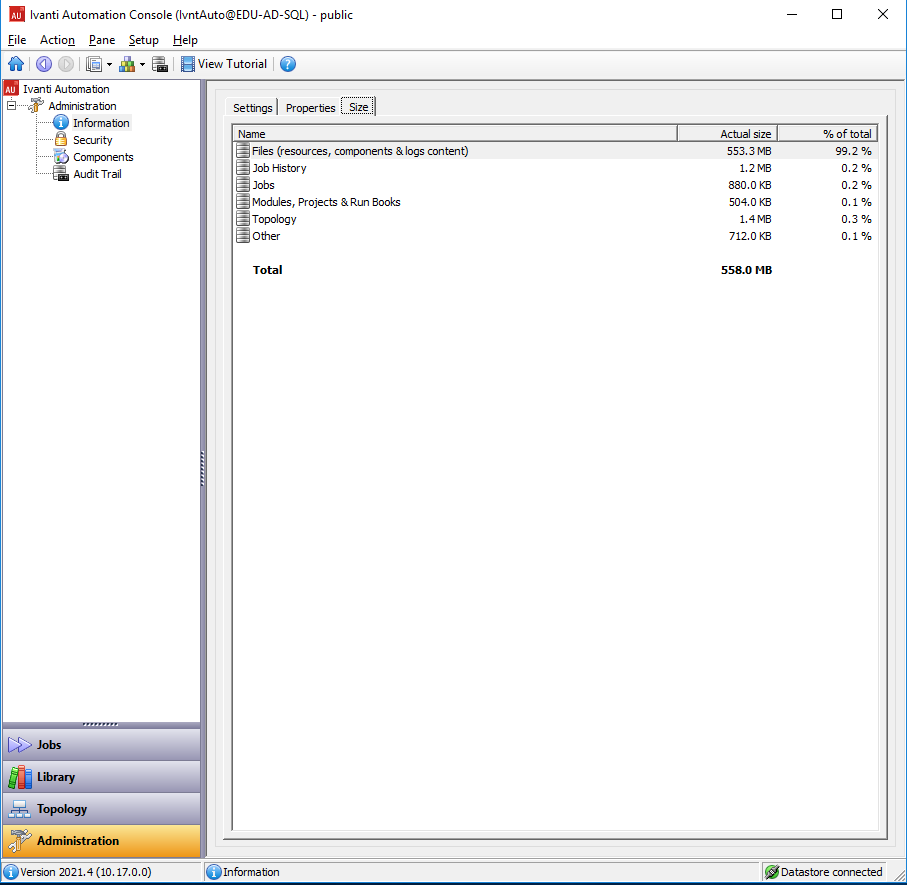Click the Files row database icon

(243, 151)
